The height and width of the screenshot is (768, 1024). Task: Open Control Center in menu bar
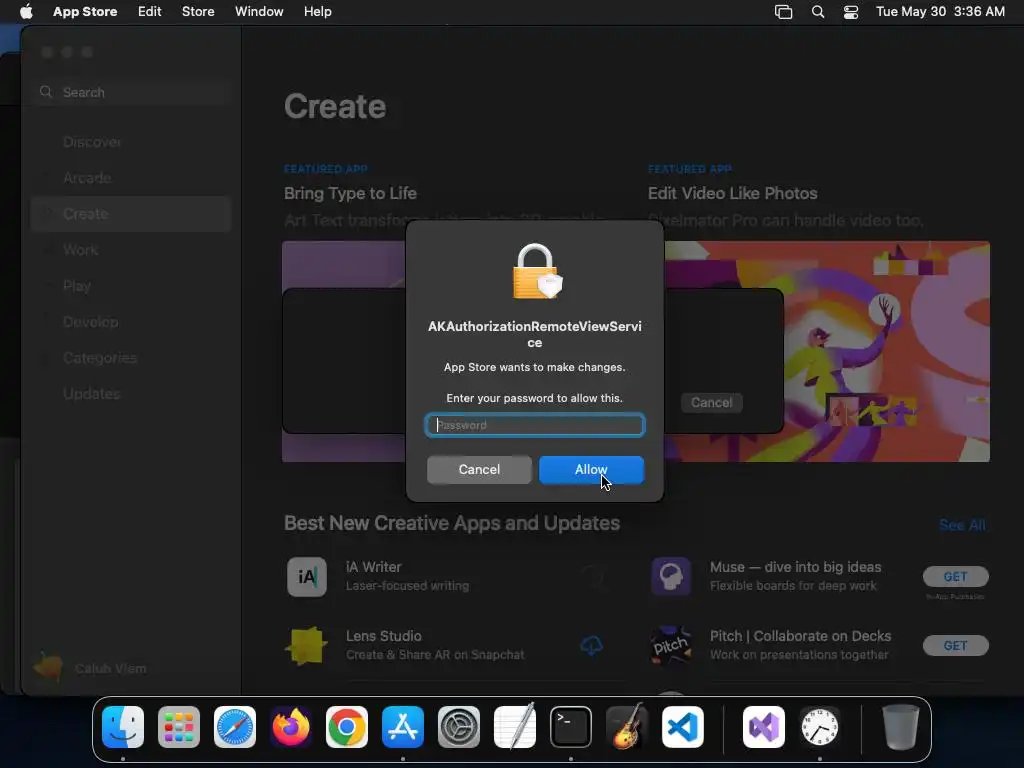[x=851, y=12]
